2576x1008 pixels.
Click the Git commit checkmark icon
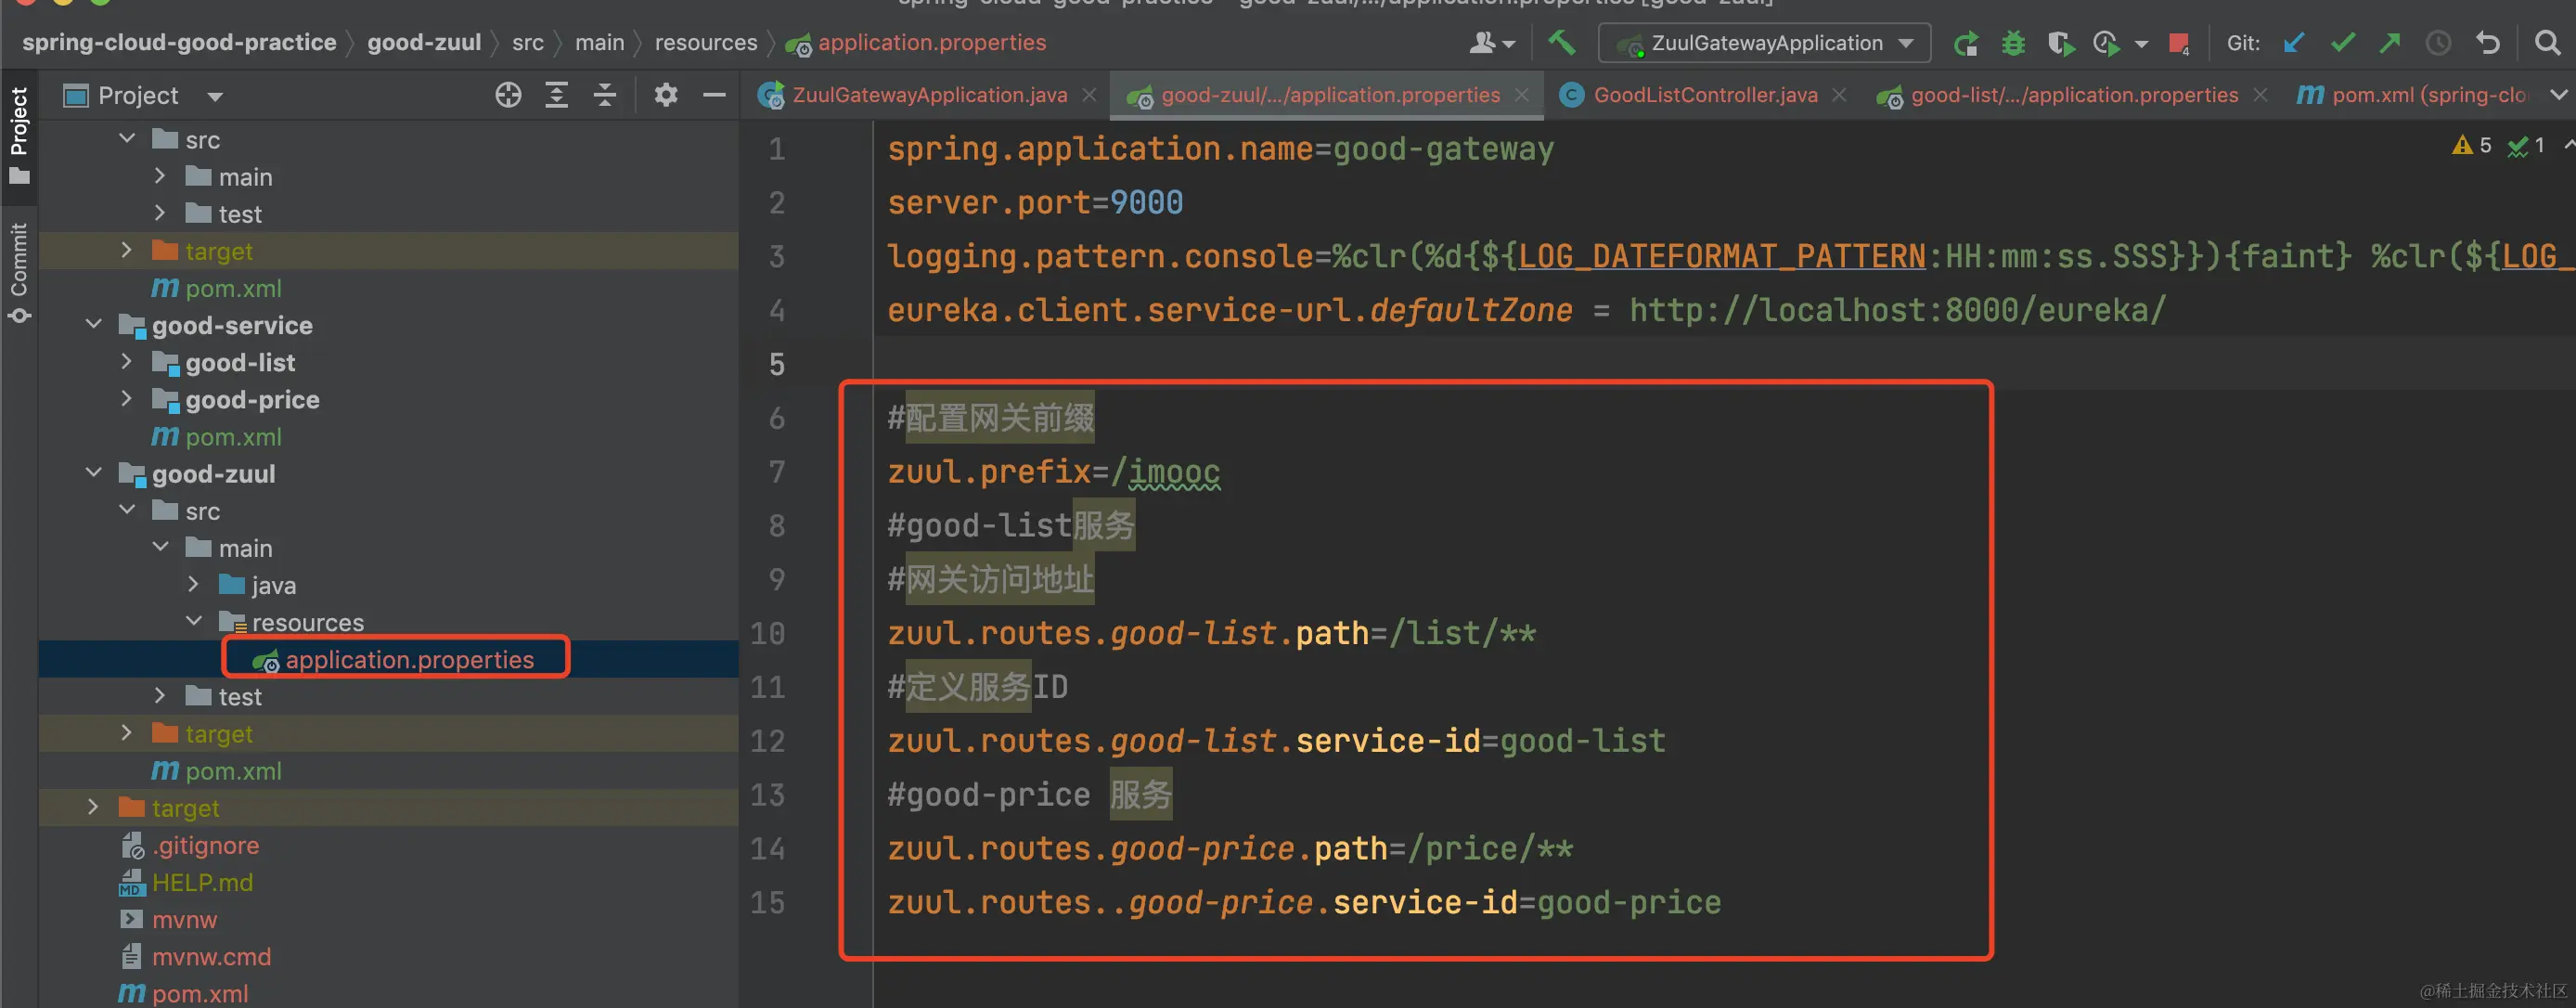[x=2342, y=43]
